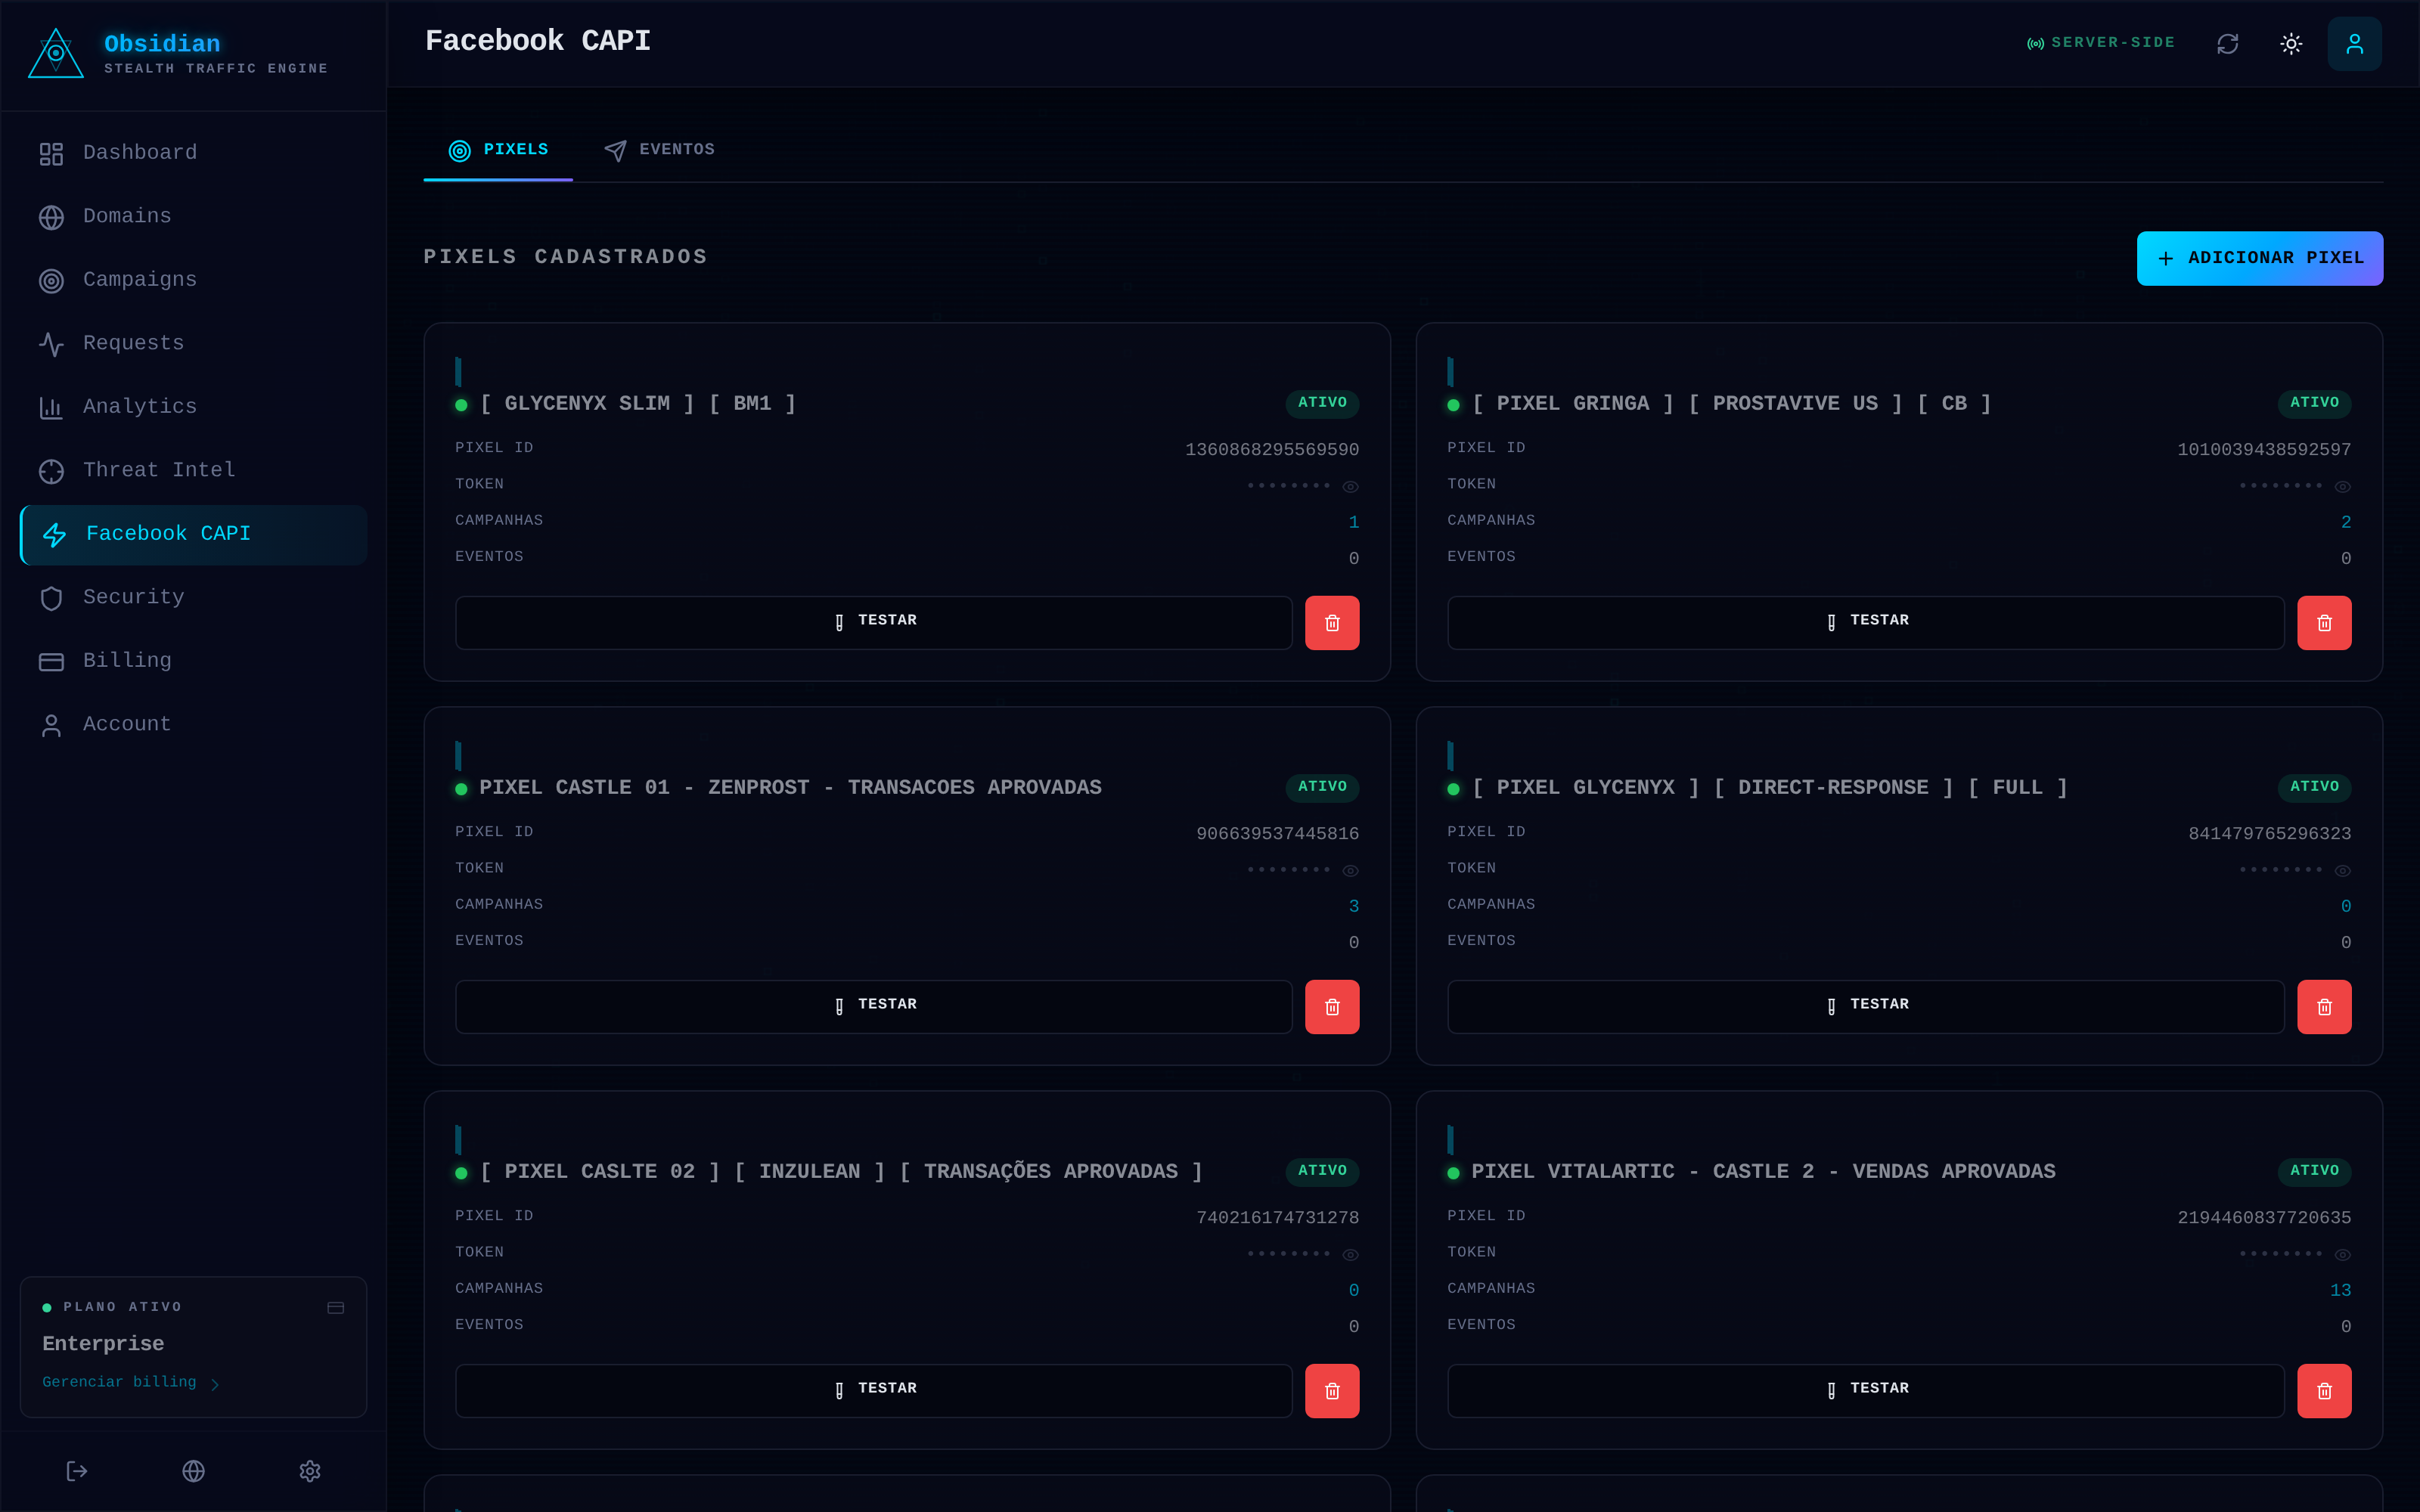
Task: Open Security section
Action: (193, 597)
